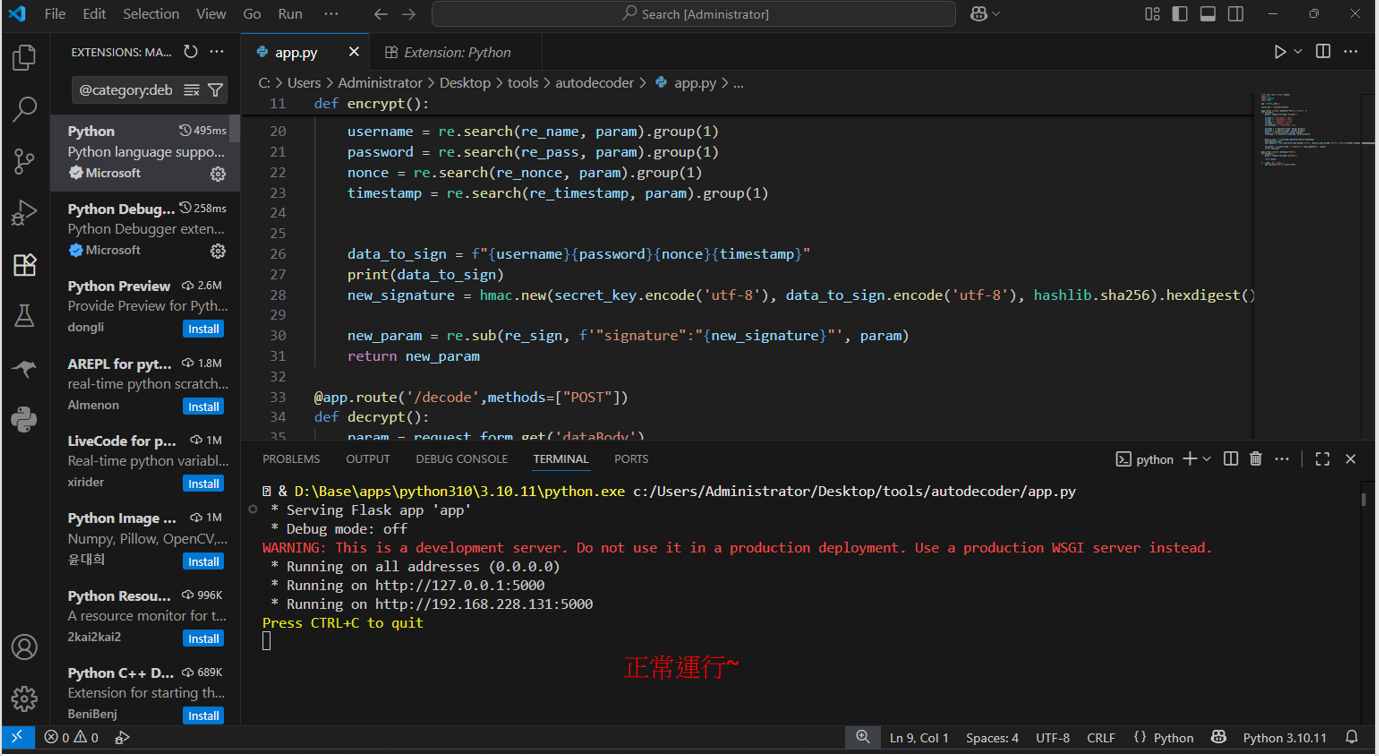Switch to the OUTPUT panel tab

[x=368, y=459]
